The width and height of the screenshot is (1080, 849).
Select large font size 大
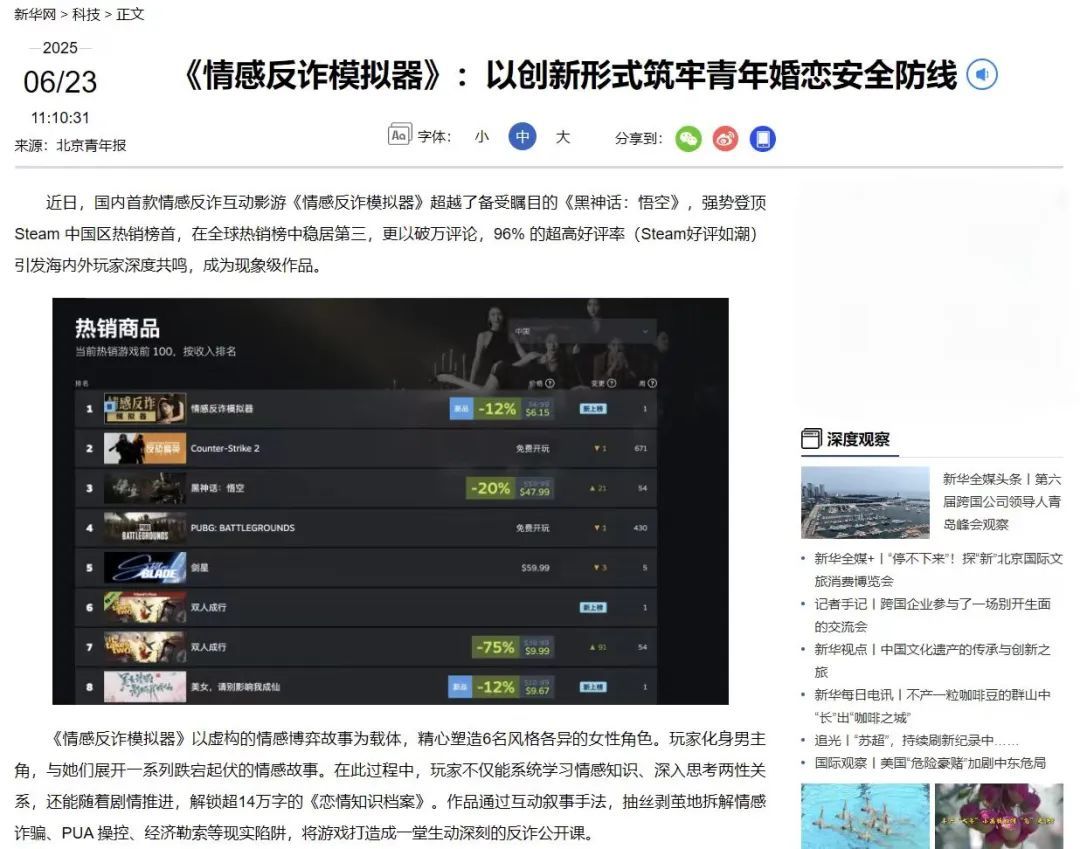[563, 136]
